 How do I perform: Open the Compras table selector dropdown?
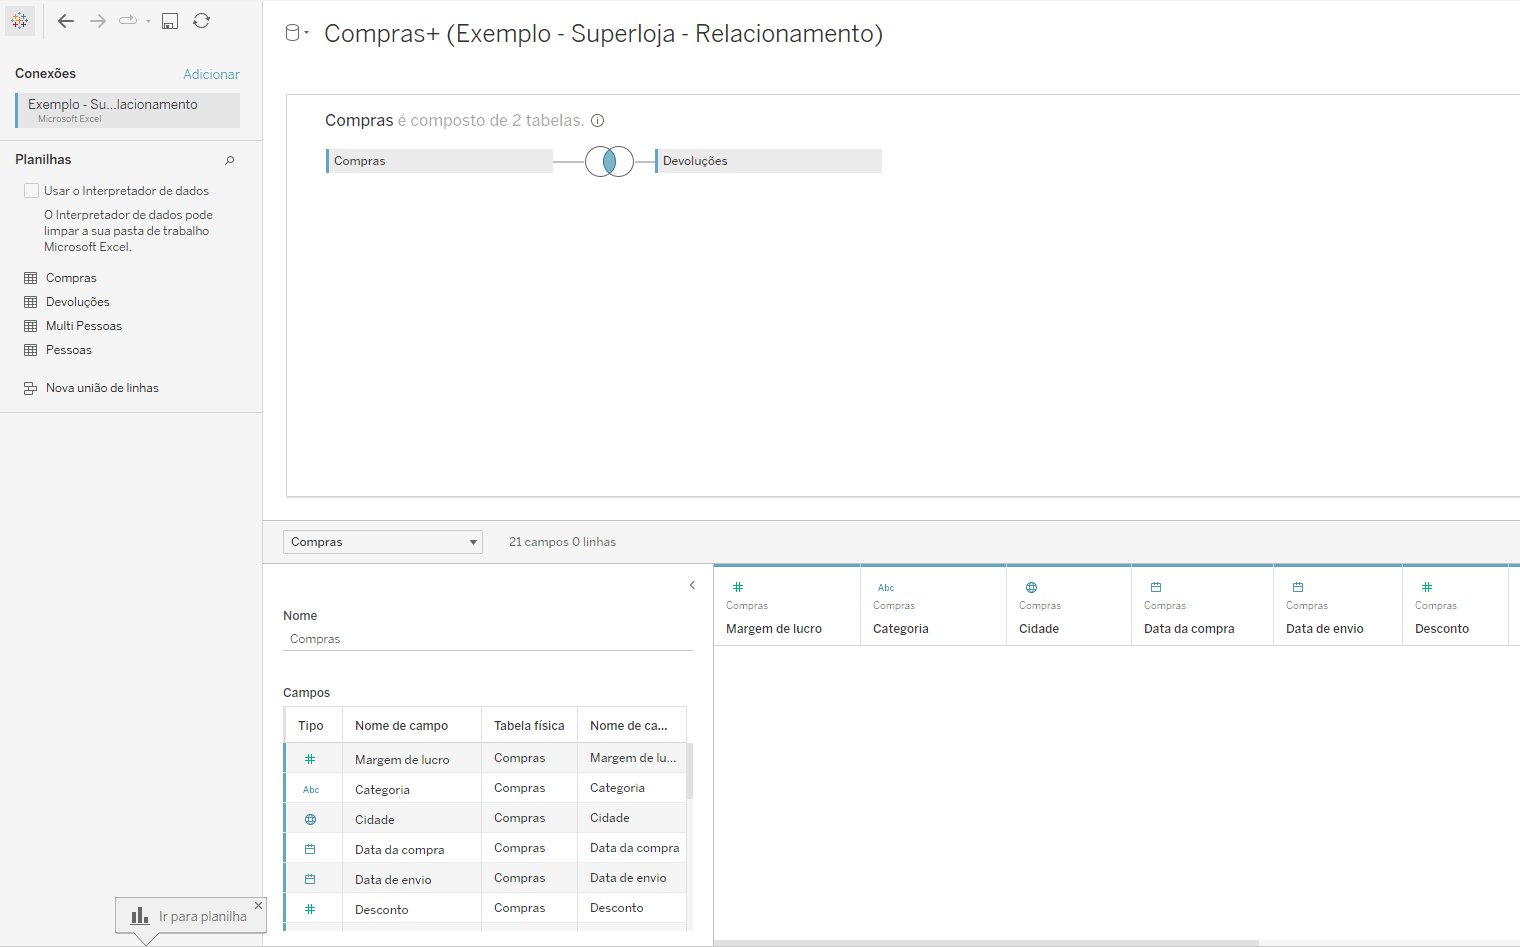click(383, 542)
